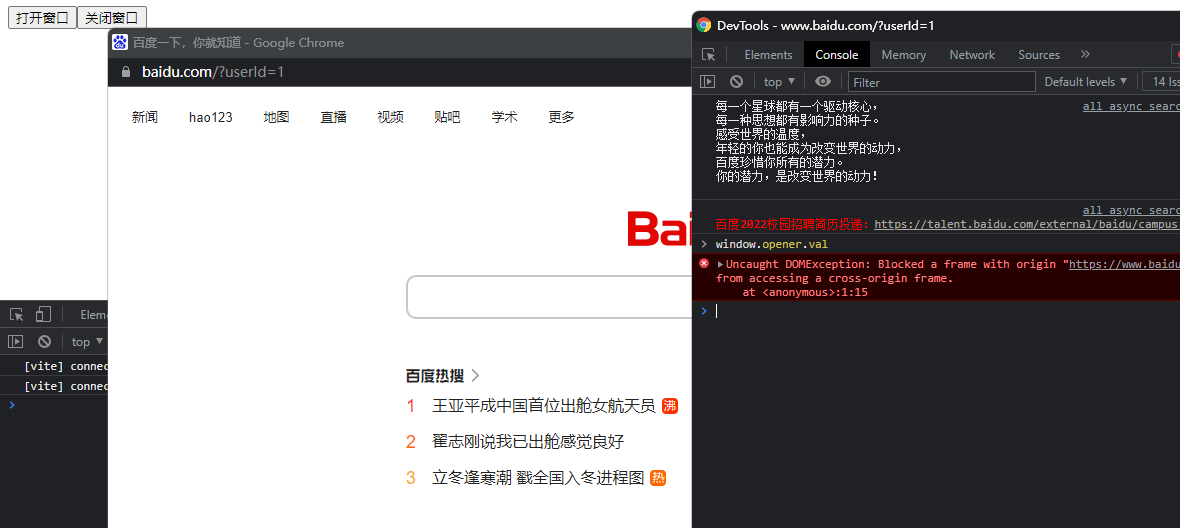Clear the console in Baidu DevTools
The height and width of the screenshot is (528, 1180).
[737, 82]
